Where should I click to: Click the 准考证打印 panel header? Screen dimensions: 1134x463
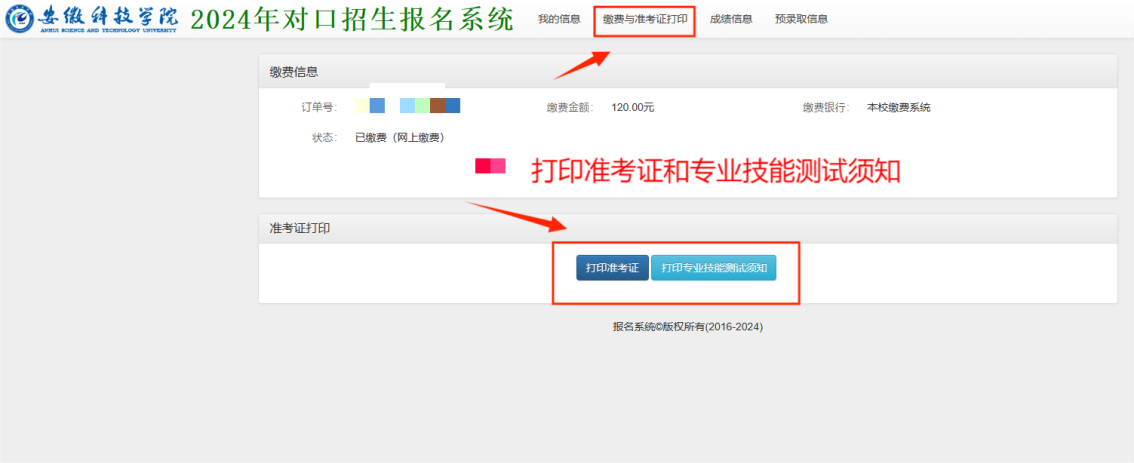click(x=300, y=228)
